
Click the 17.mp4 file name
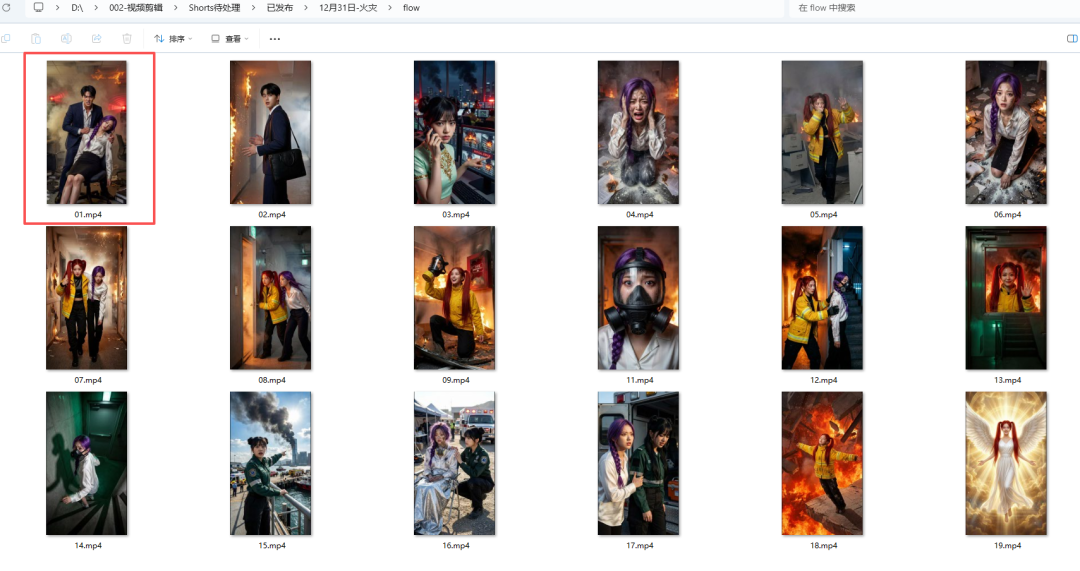coord(640,546)
